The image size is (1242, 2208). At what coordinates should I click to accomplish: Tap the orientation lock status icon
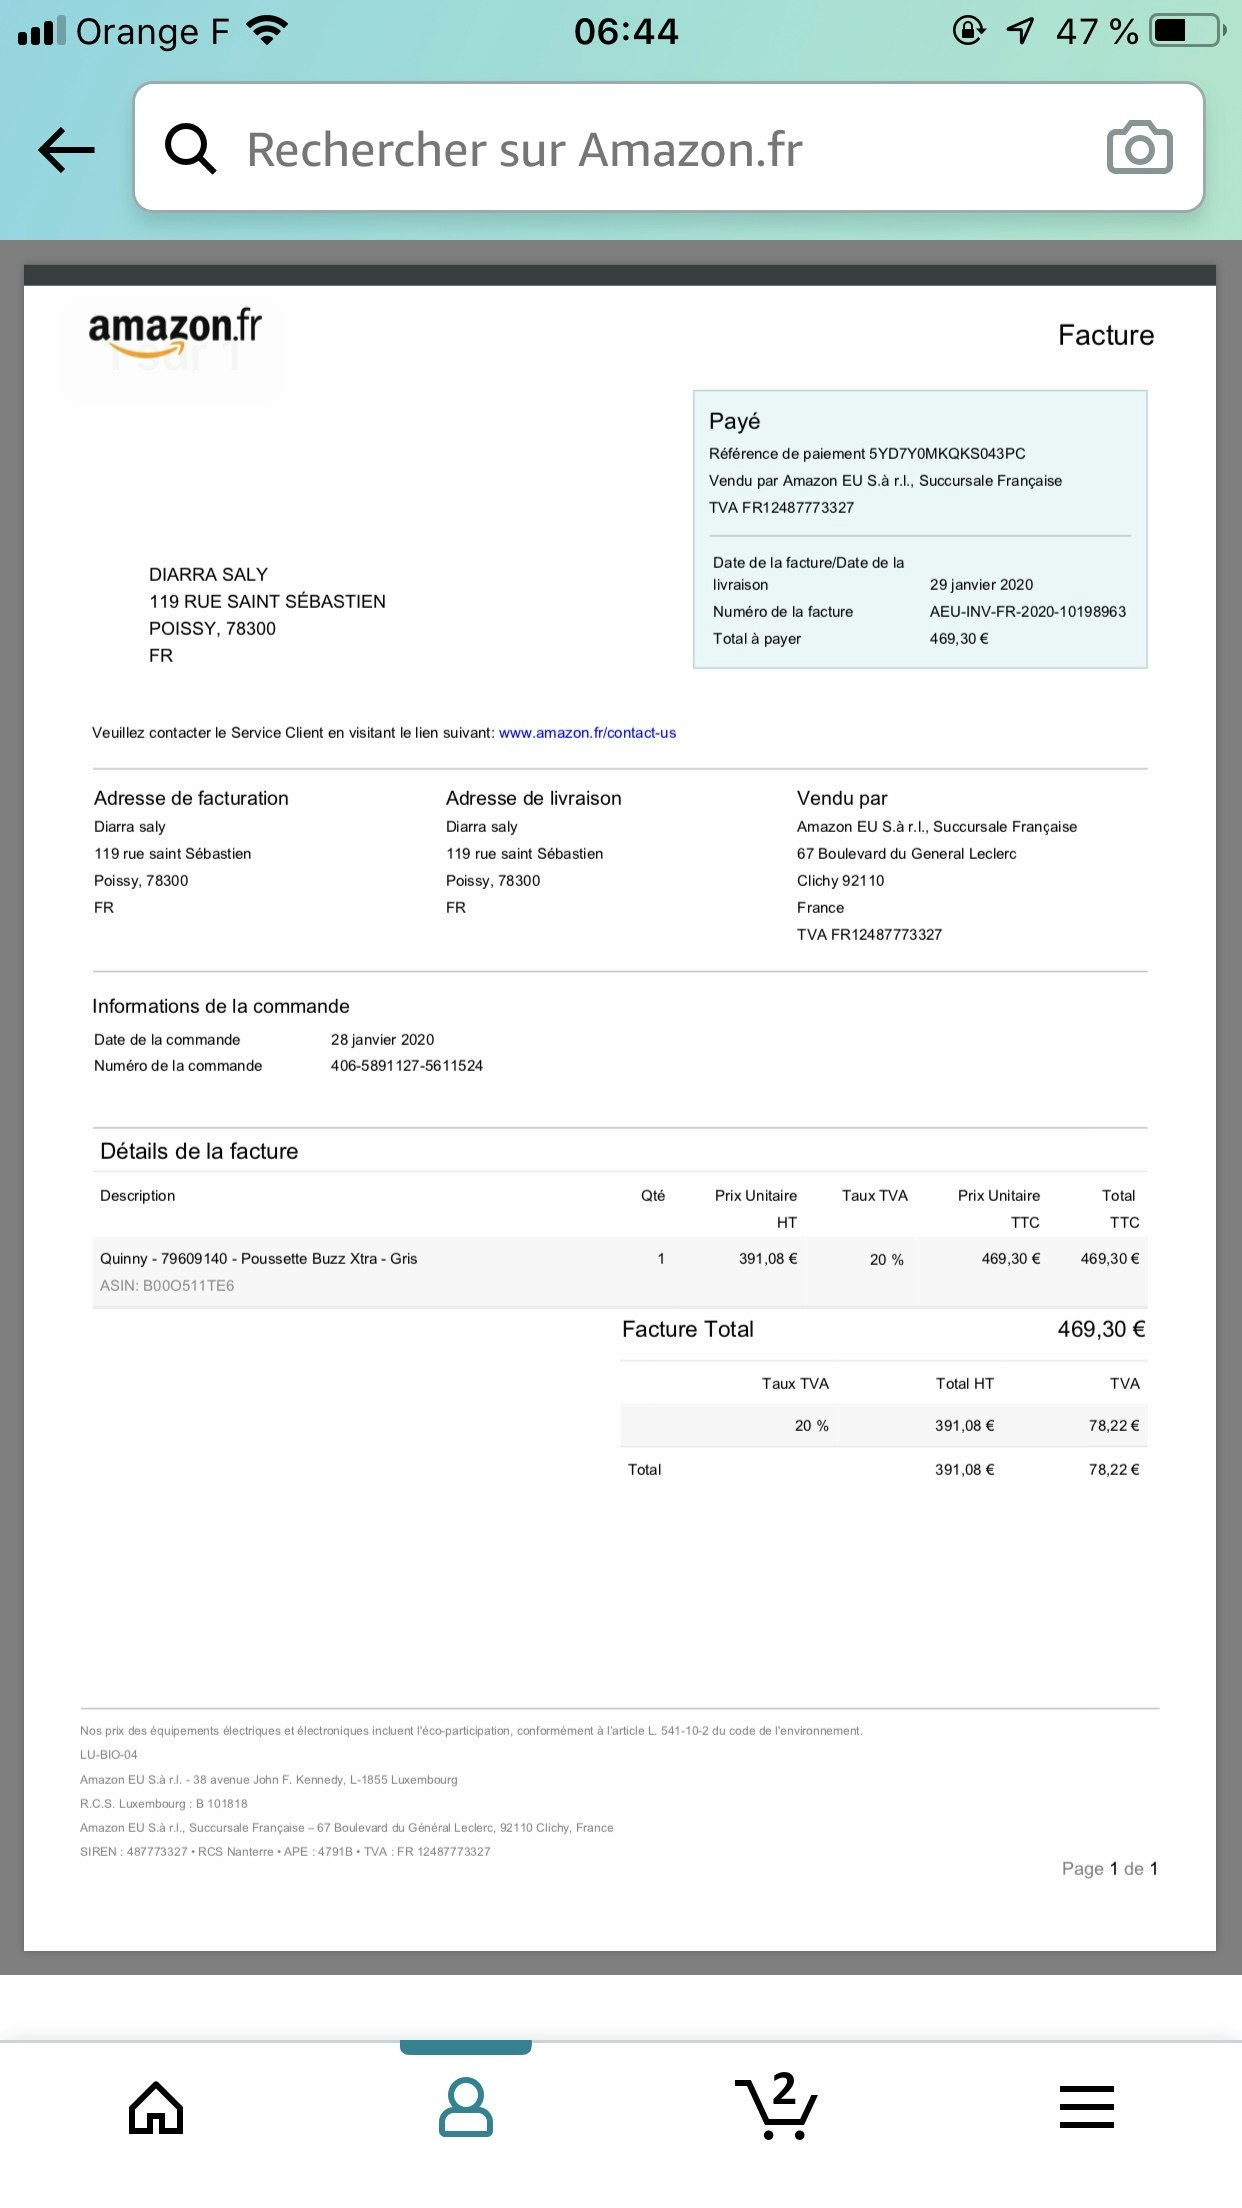[x=969, y=31]
